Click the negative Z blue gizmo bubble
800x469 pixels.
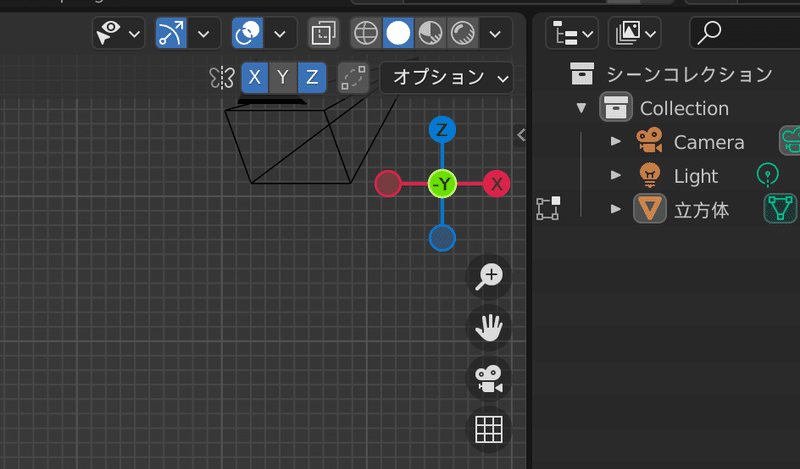[x=442, y=238]
